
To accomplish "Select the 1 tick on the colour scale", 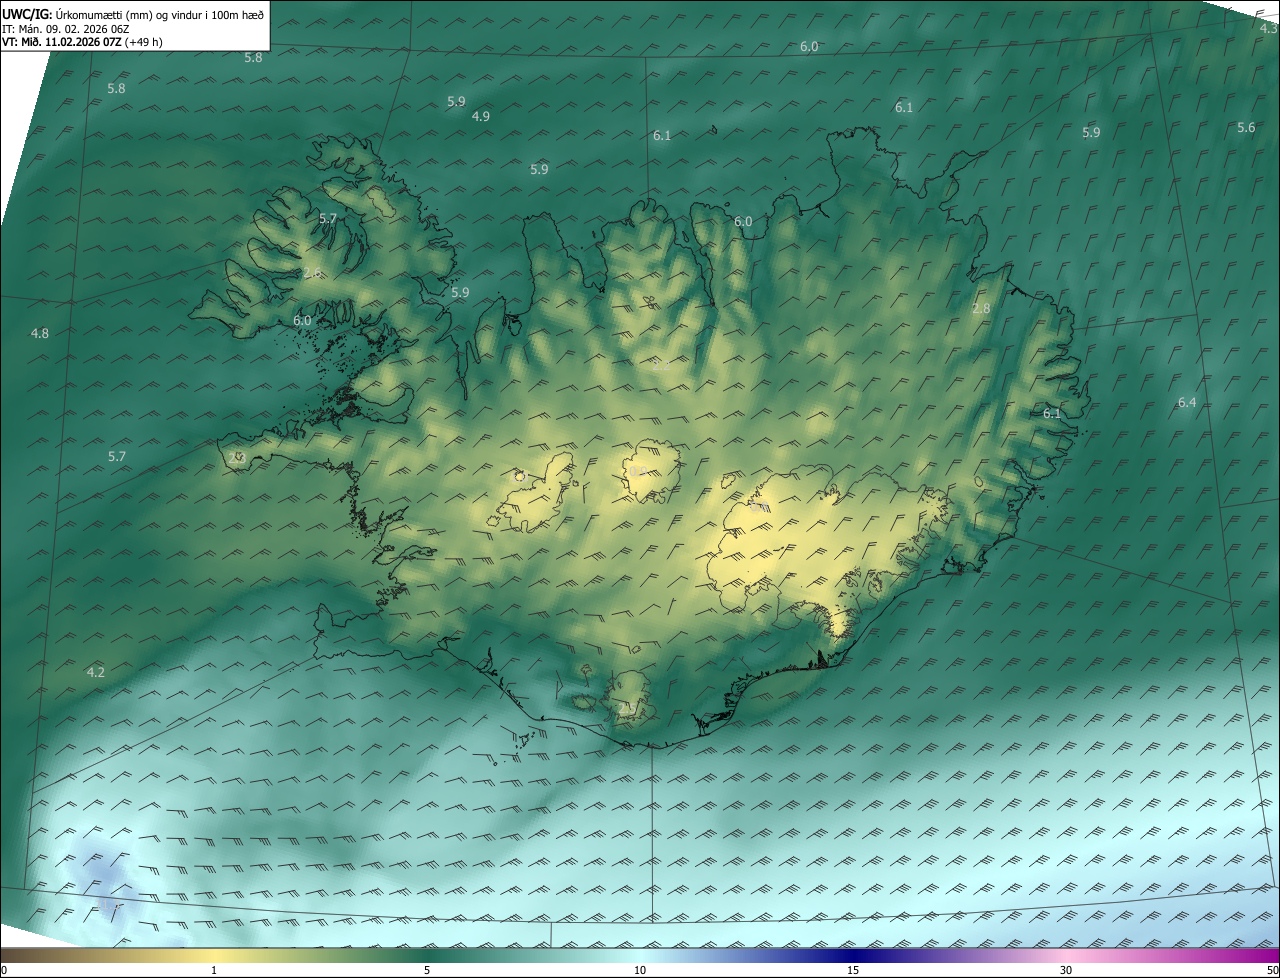I will tap(214, 970).
